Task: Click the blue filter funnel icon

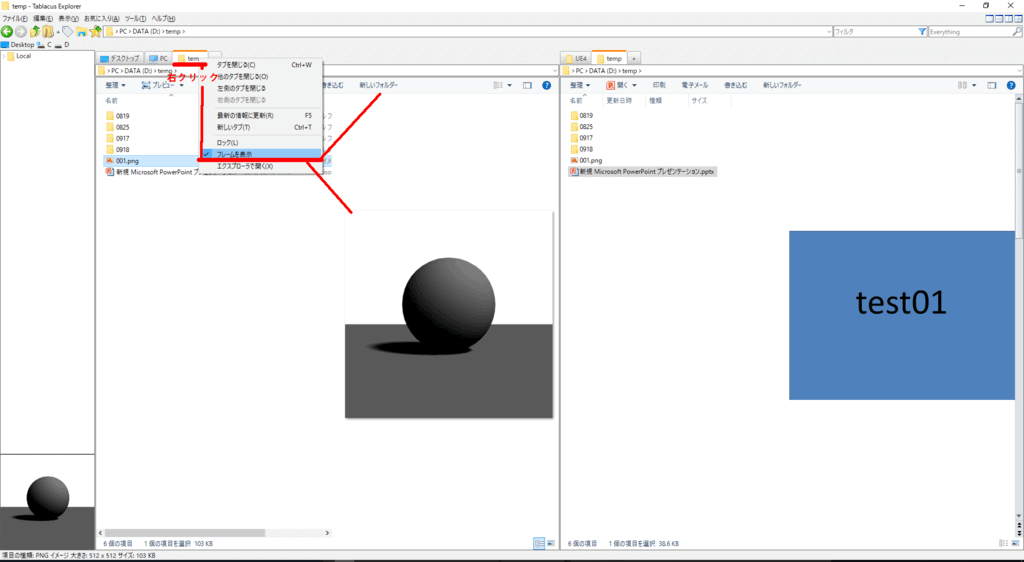Action: (x=922, y=32)
